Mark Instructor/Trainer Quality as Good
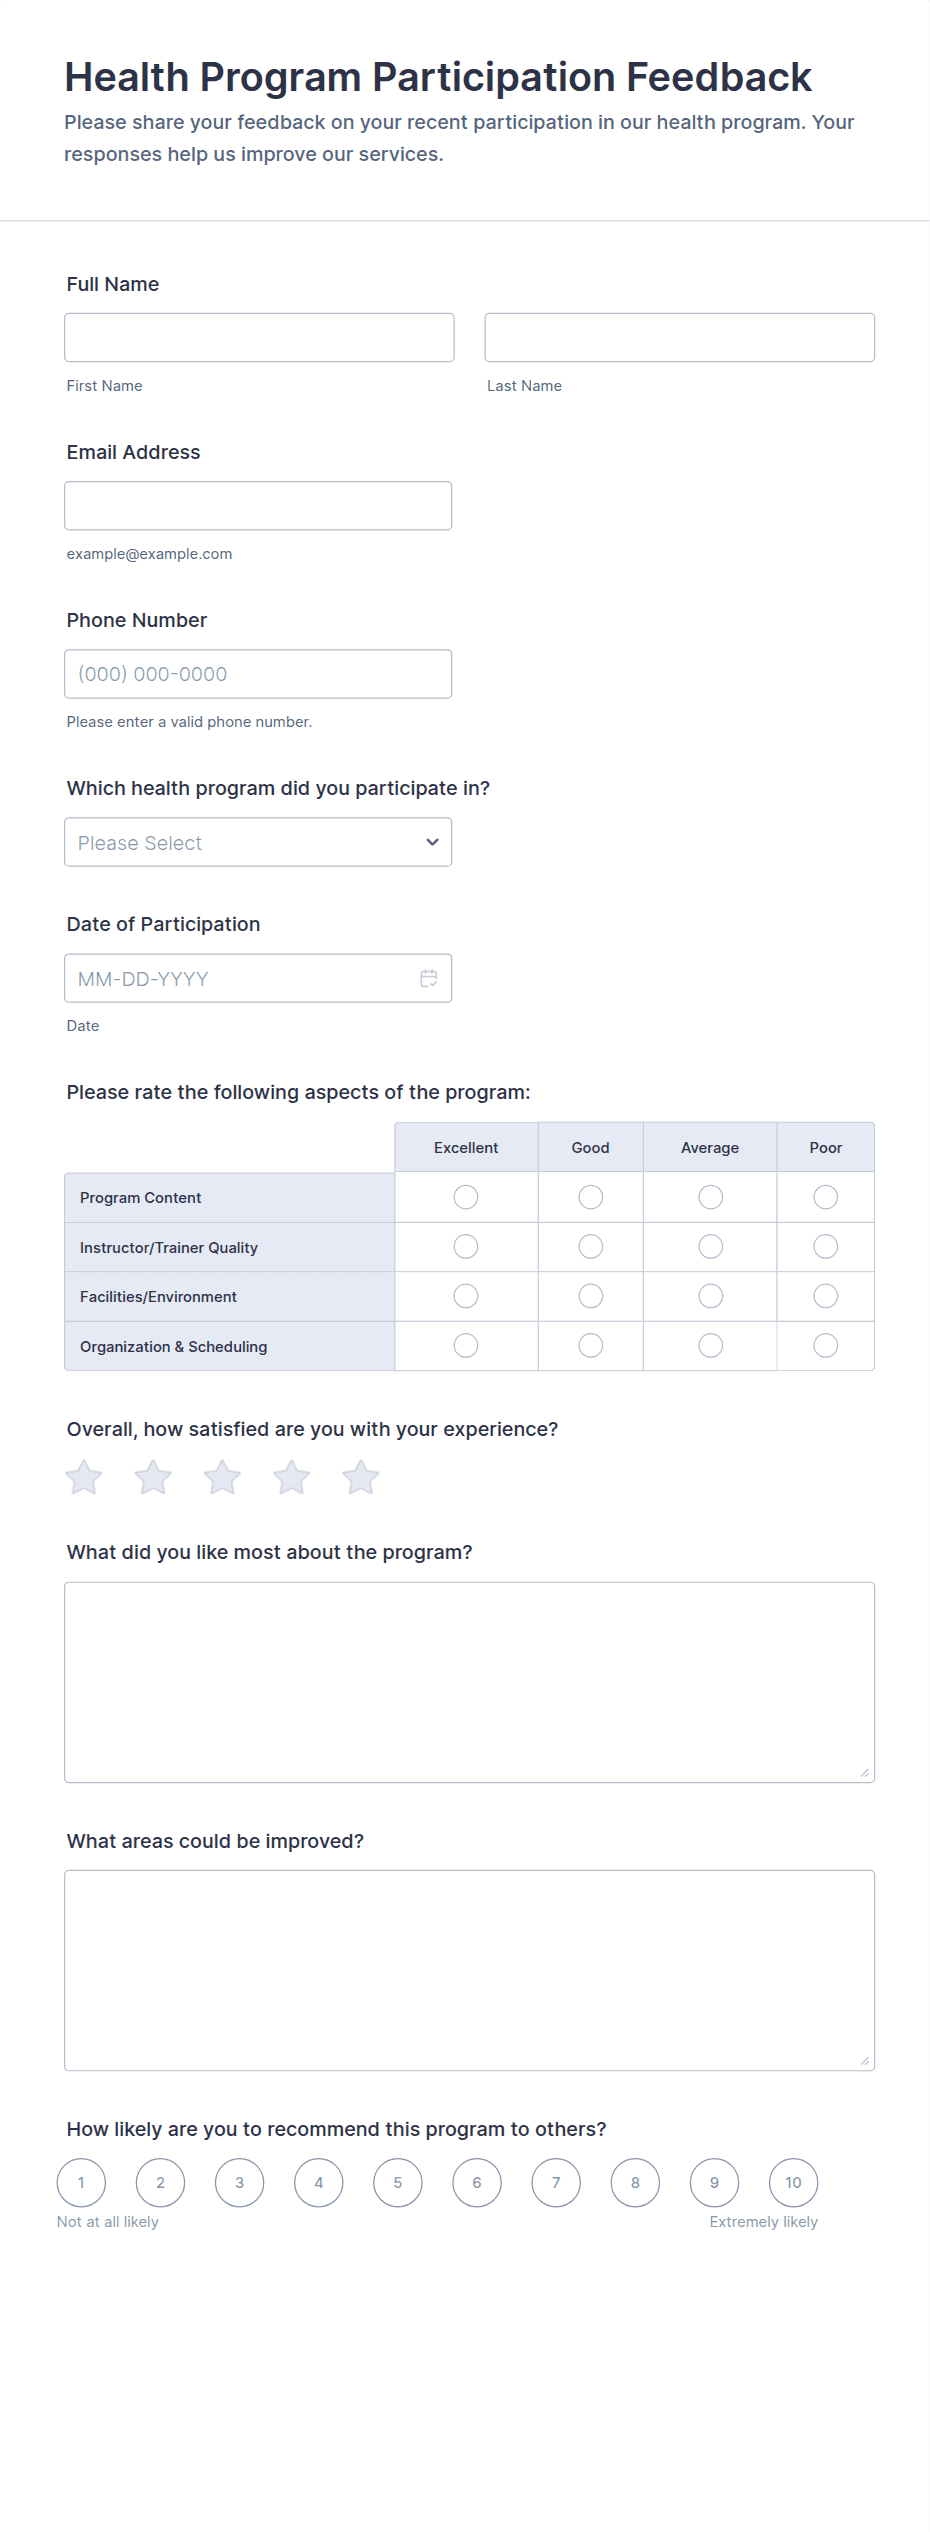 click(x=591, y=1246)
